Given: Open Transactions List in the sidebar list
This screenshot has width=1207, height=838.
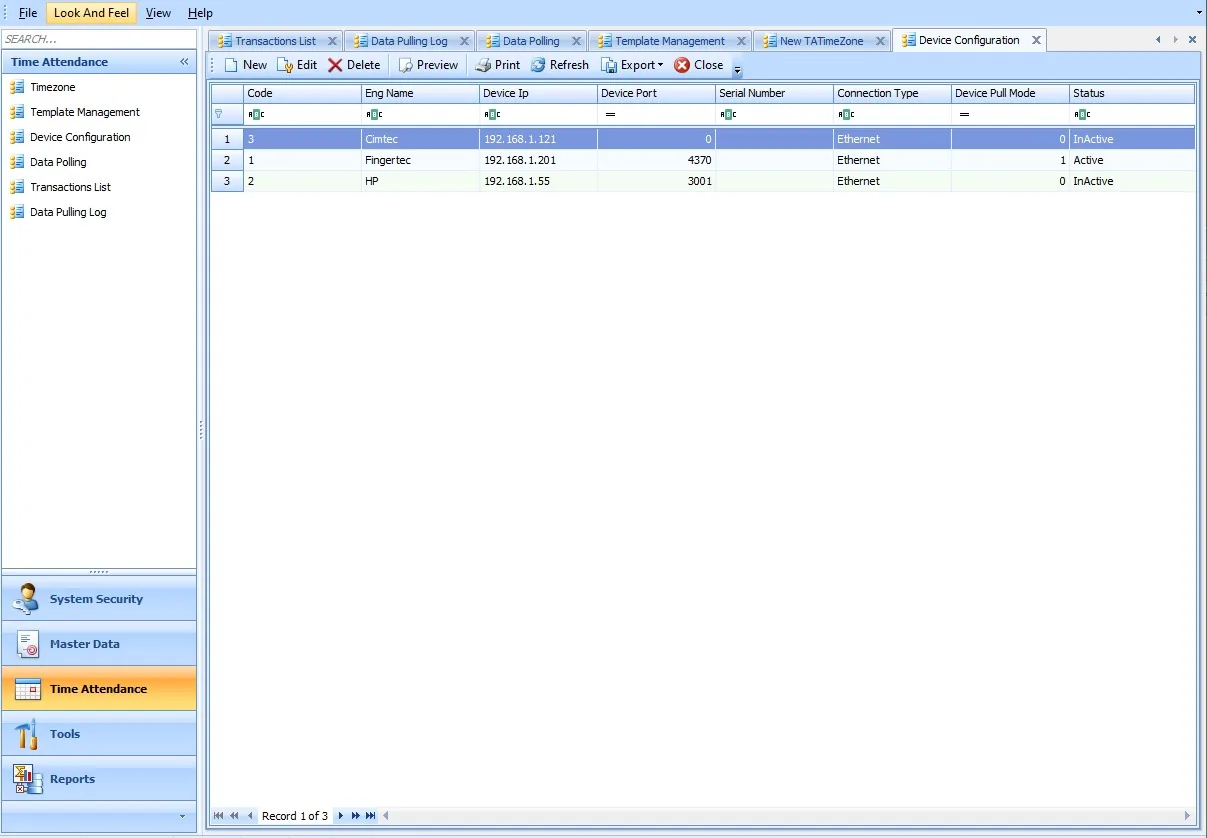Looking at the screenshot, I should point(70,187).
